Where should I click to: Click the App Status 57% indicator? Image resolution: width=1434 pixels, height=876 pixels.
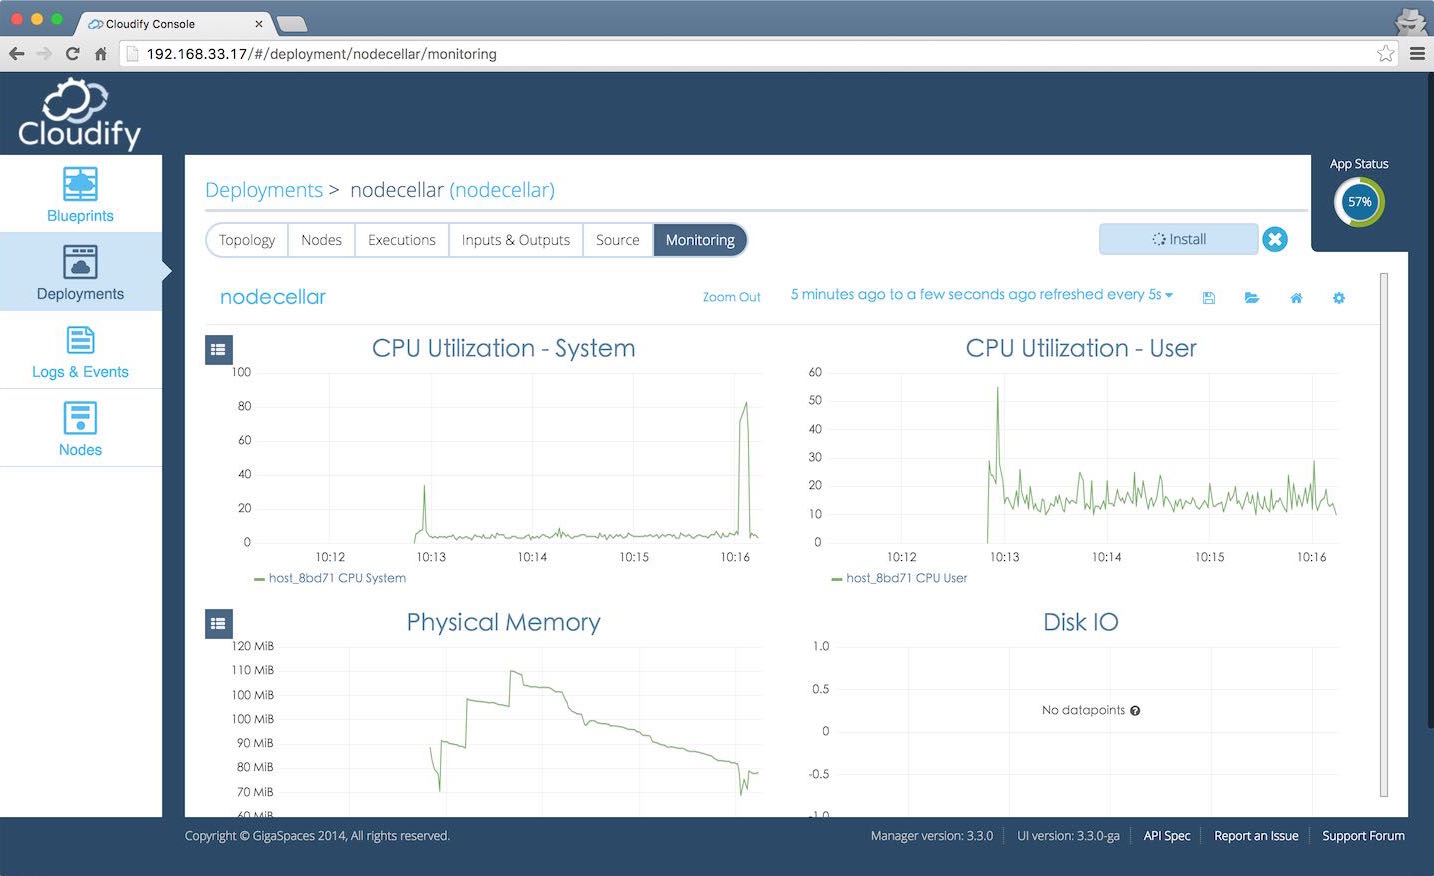(1359, 202)
